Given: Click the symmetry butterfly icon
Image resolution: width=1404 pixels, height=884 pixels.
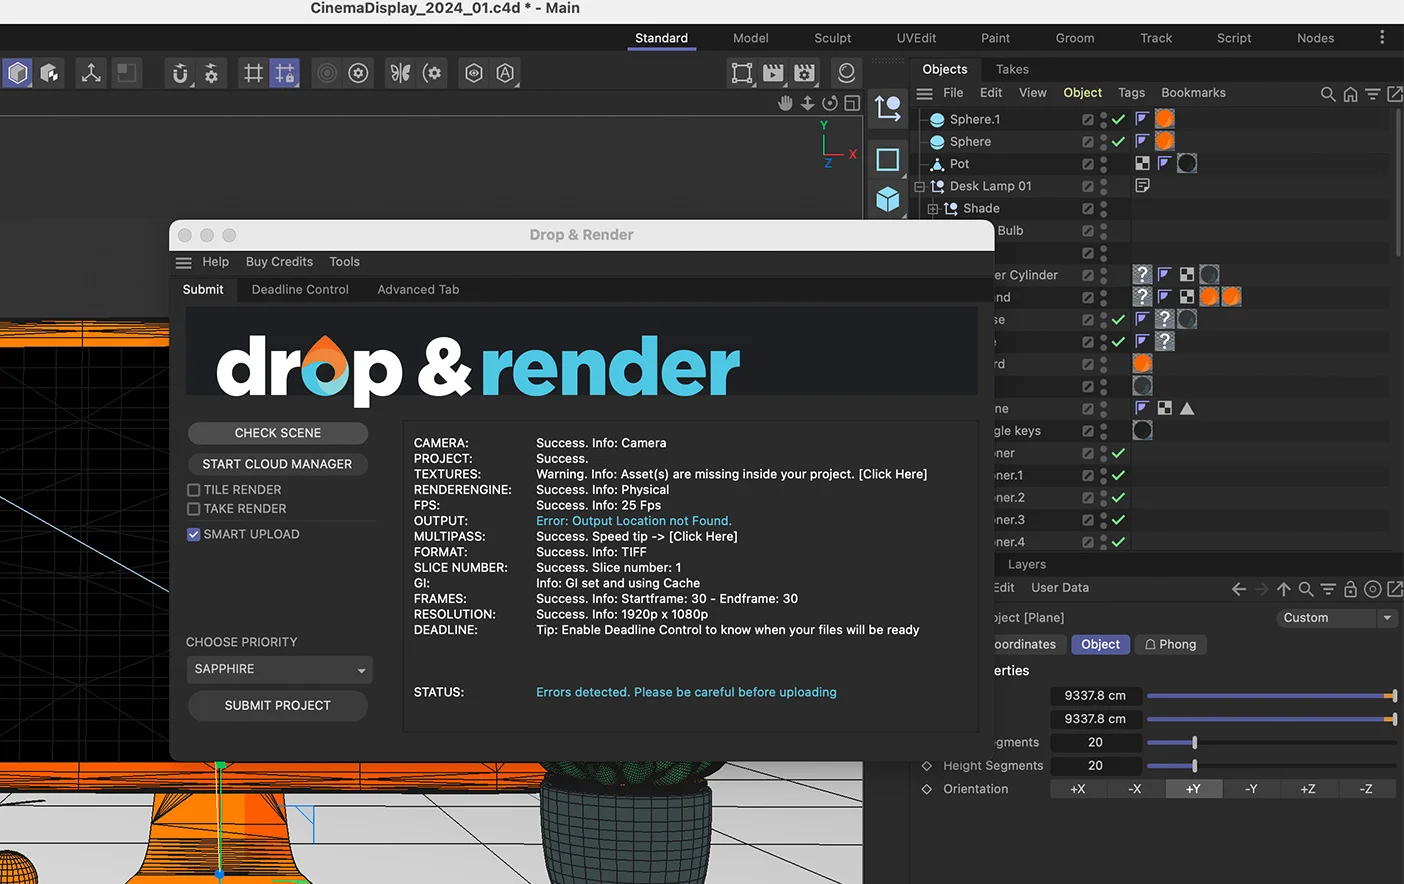Looking at the screenshot, I should click(x=400, y=73).
